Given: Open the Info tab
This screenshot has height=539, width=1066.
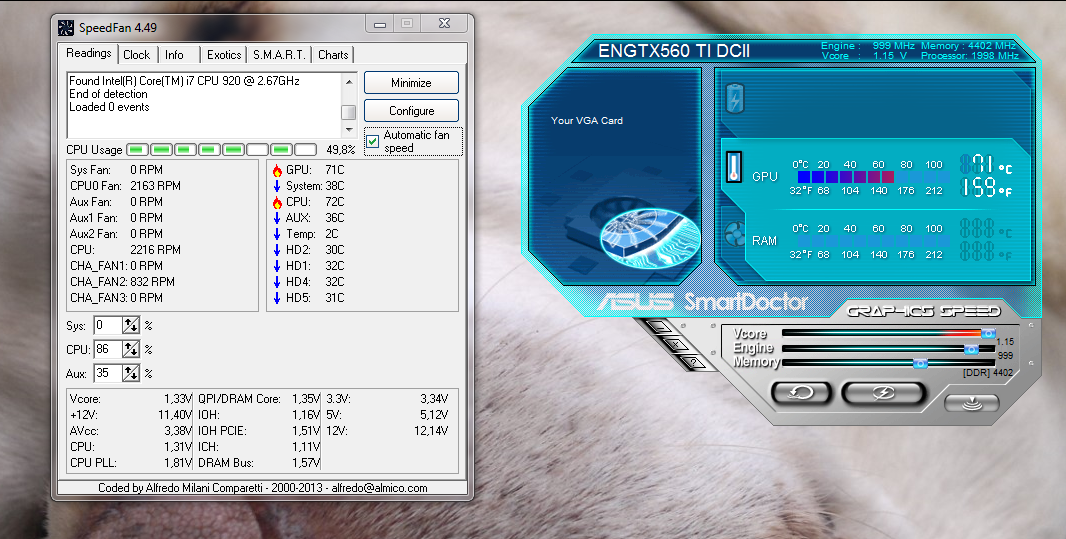Looking at the screenshot, I should click(x=174, y=55).
